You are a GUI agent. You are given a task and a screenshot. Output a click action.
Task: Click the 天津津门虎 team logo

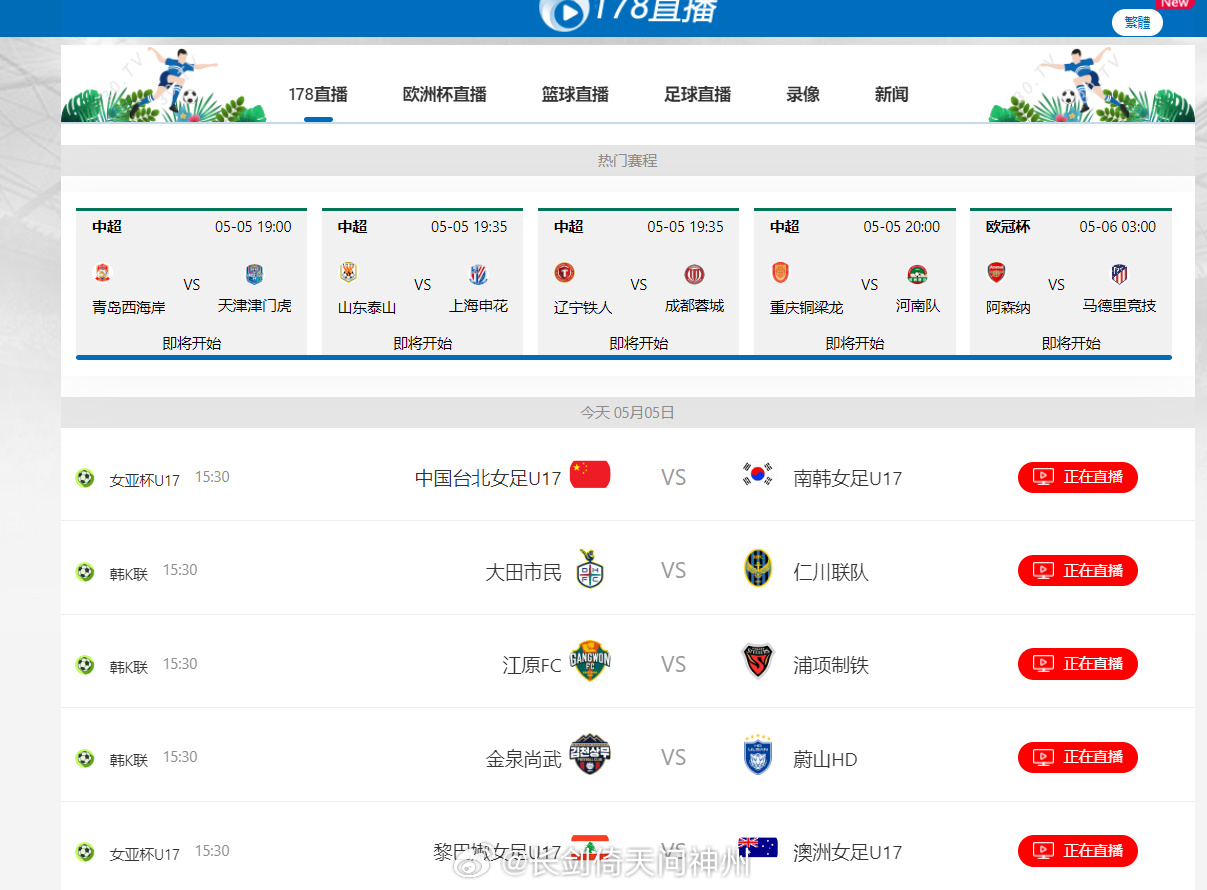pos(254,274)
